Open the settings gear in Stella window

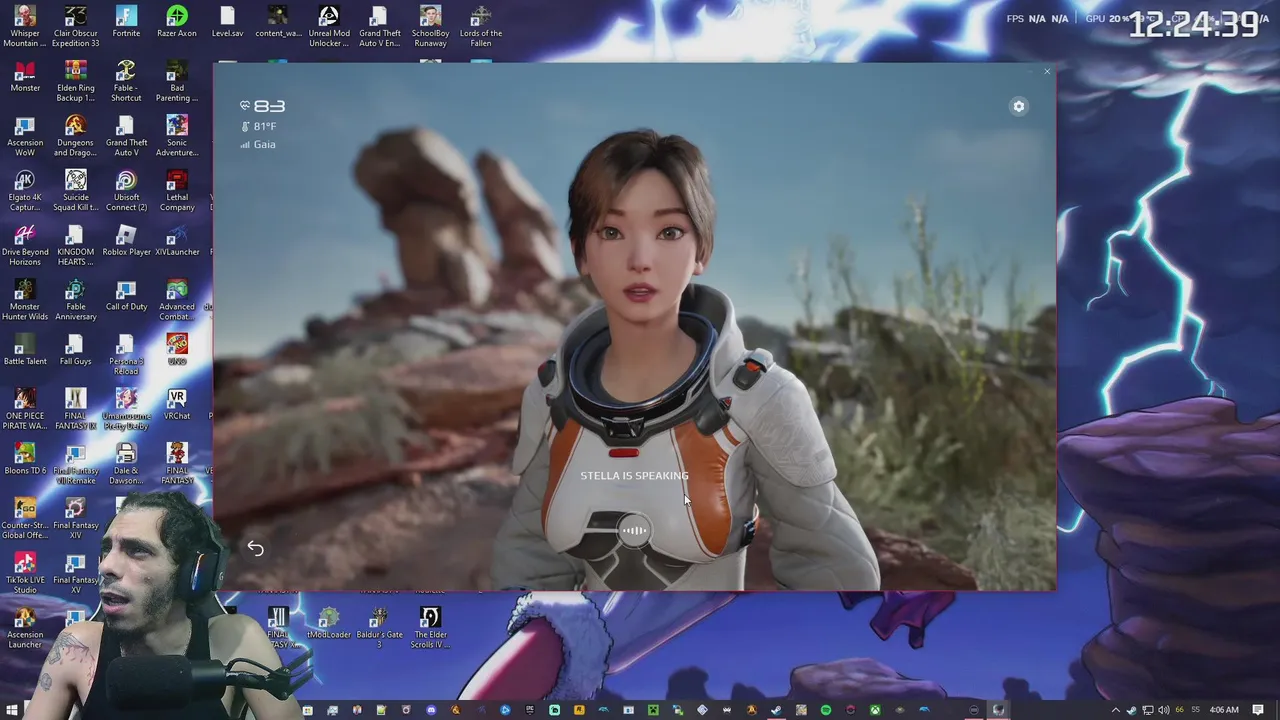[x=1018, y=106]
